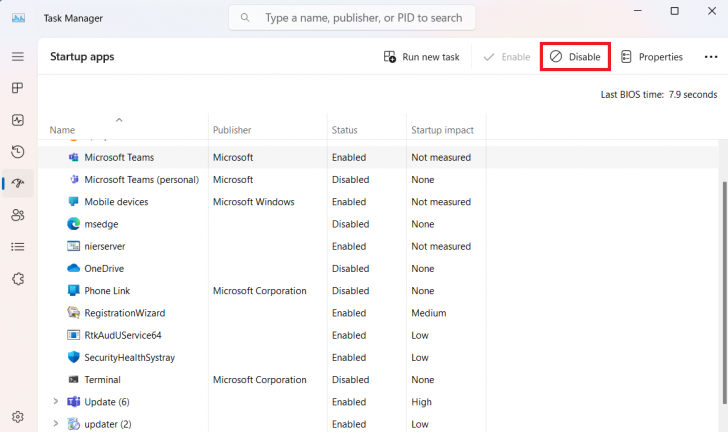Click the search magnifier icon
Screen dimensions: 728x432
tap(245, 18)
